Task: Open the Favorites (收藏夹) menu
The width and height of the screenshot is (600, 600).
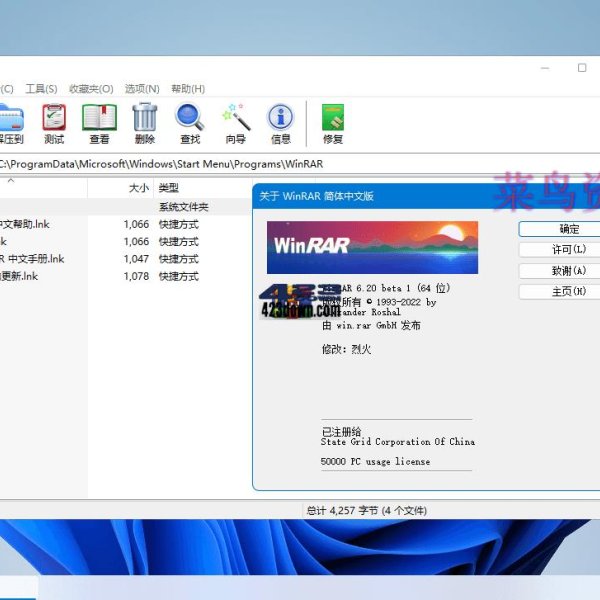Action: 91,89
